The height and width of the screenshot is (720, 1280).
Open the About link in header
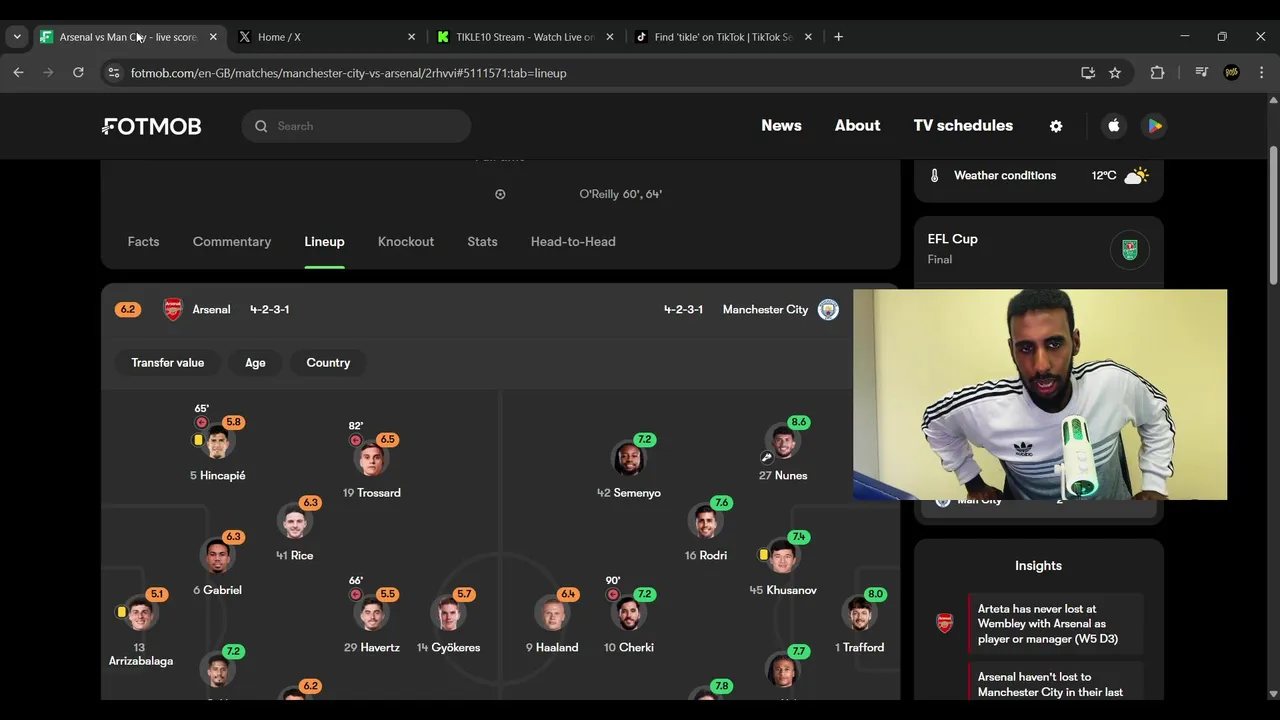pos(858,126)
